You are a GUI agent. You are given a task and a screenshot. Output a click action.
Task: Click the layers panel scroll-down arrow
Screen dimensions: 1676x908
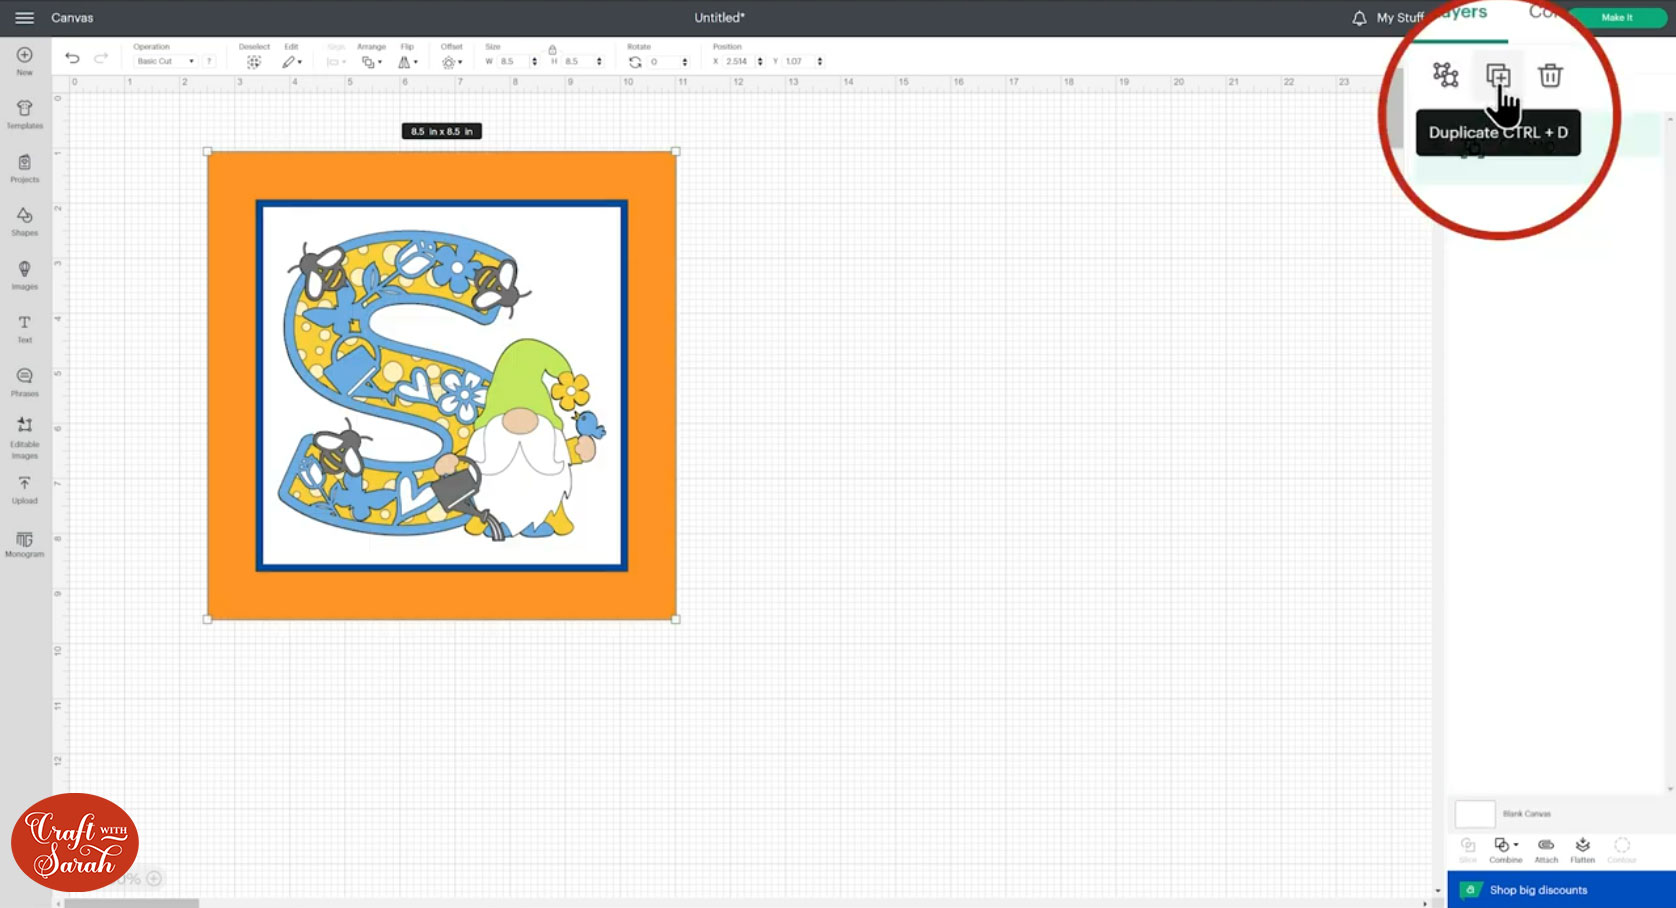click(x=1670, y=789)
